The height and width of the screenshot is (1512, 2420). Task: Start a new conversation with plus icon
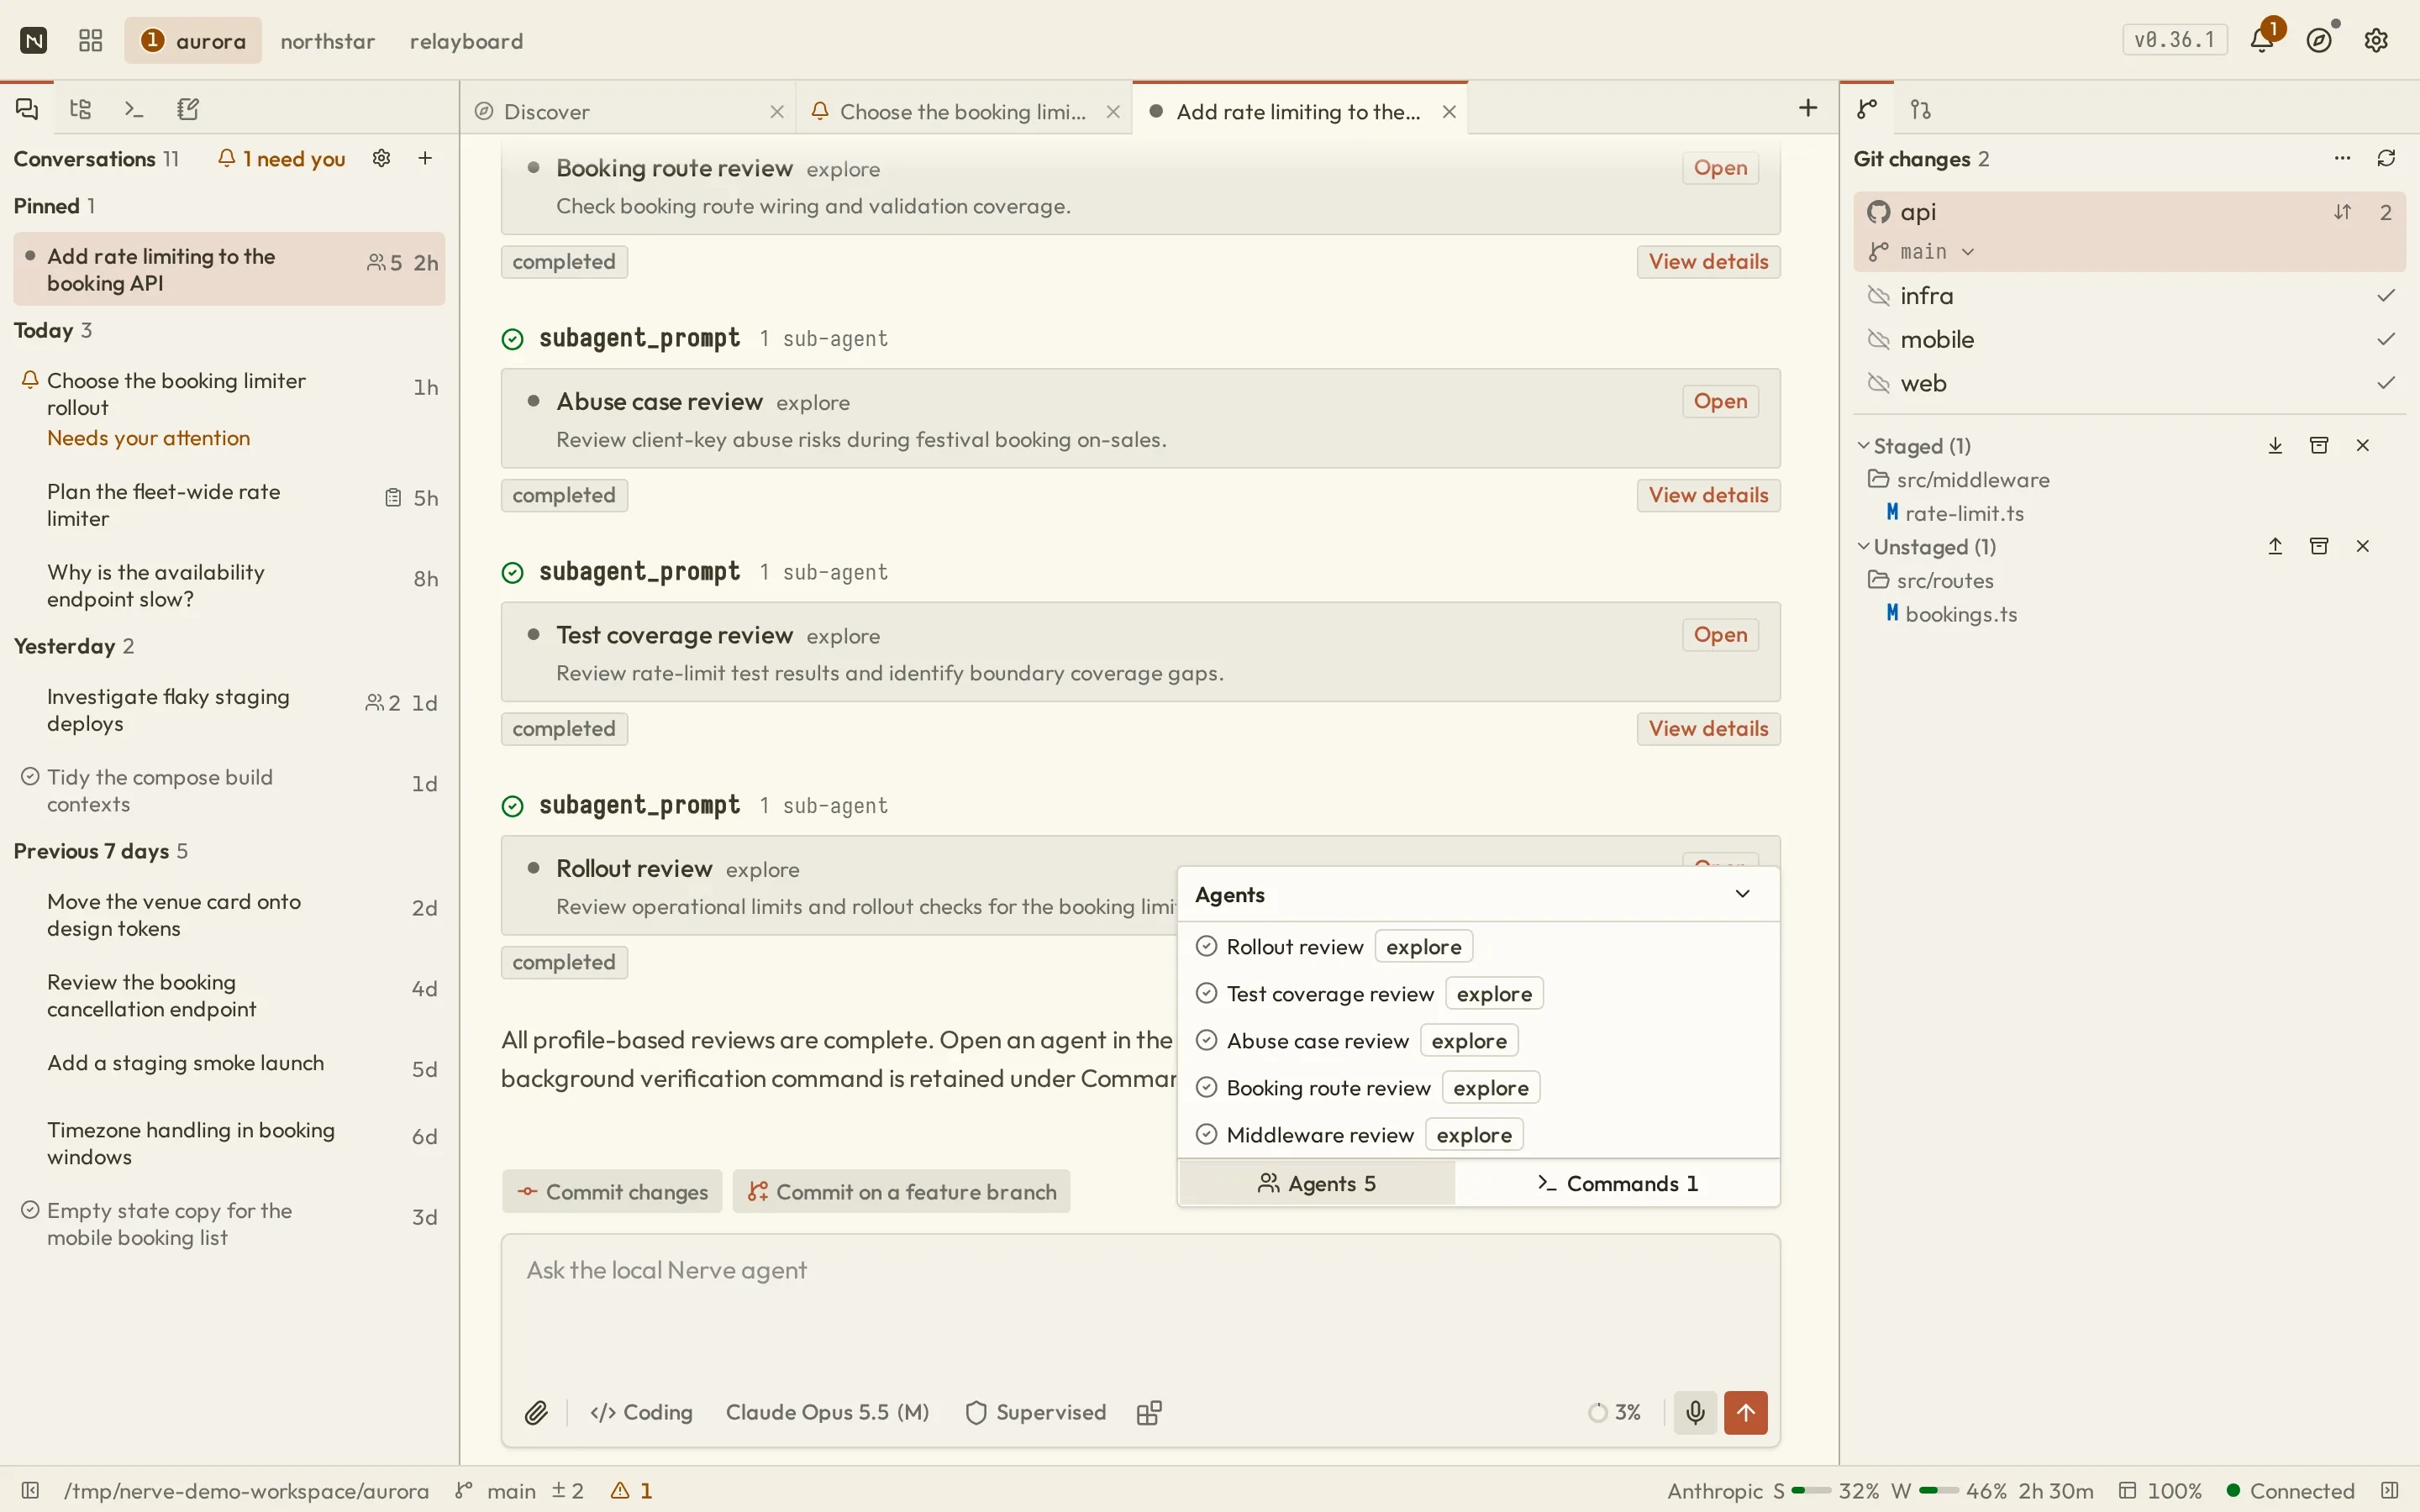[x=425, y=158]
